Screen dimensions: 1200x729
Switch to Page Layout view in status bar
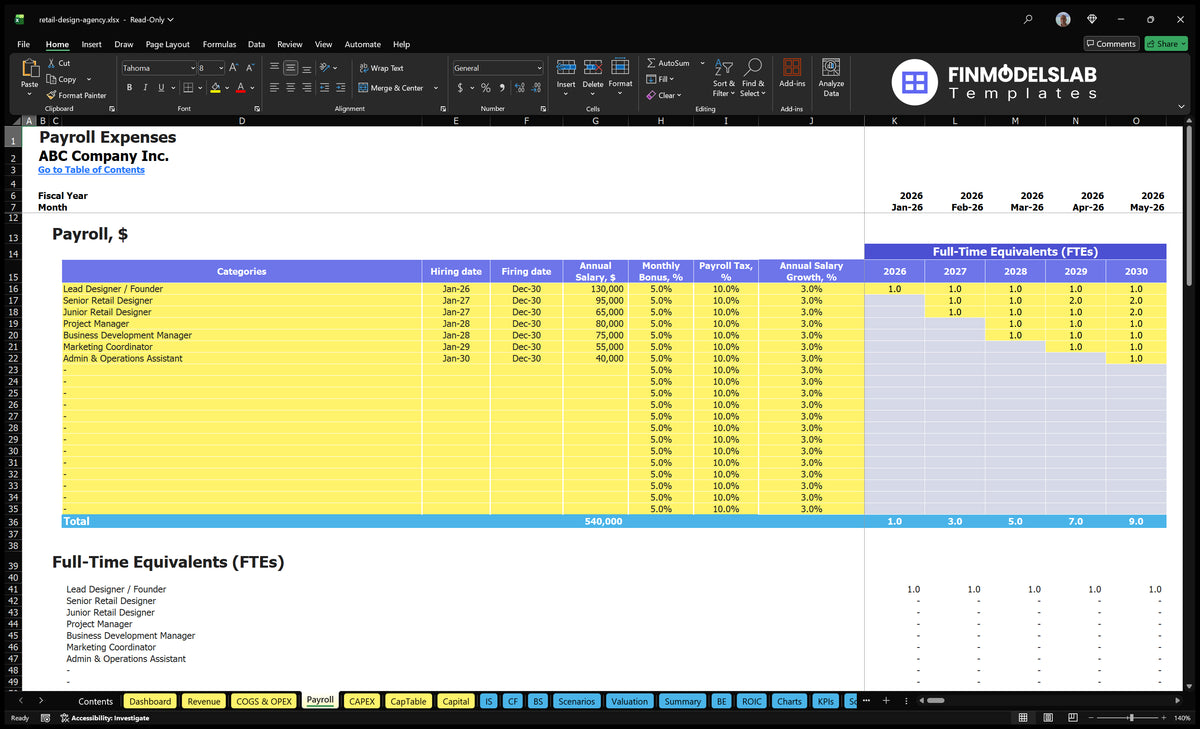pyautogui.click(x=1047, y=718)
